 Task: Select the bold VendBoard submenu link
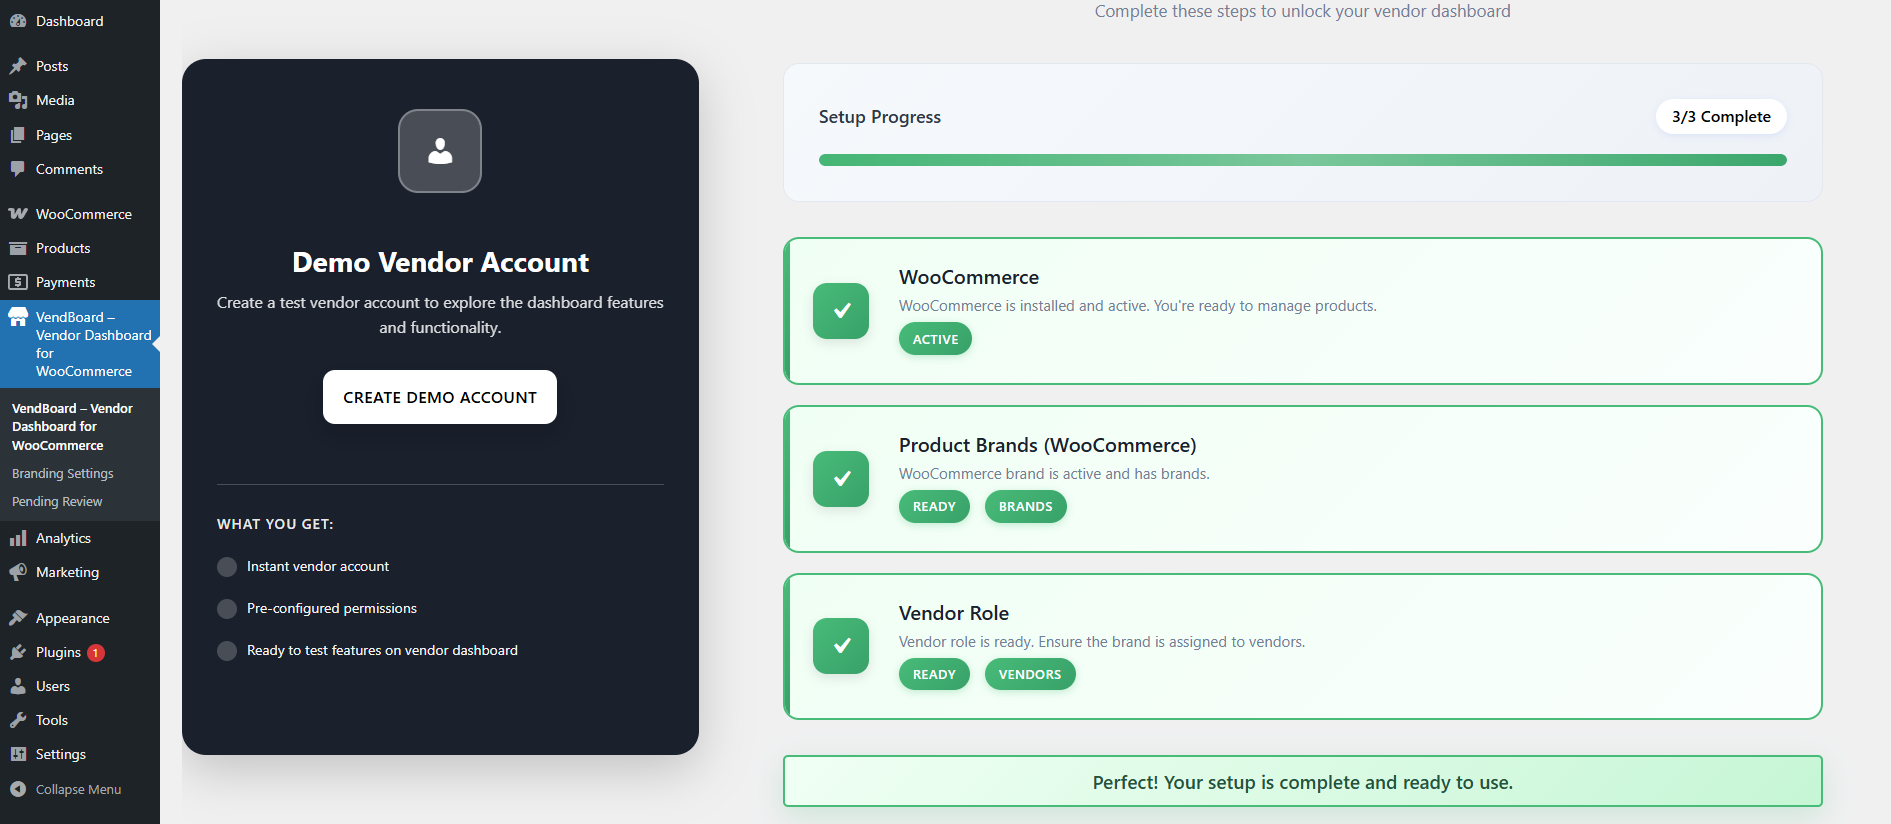tap(72, 427)
